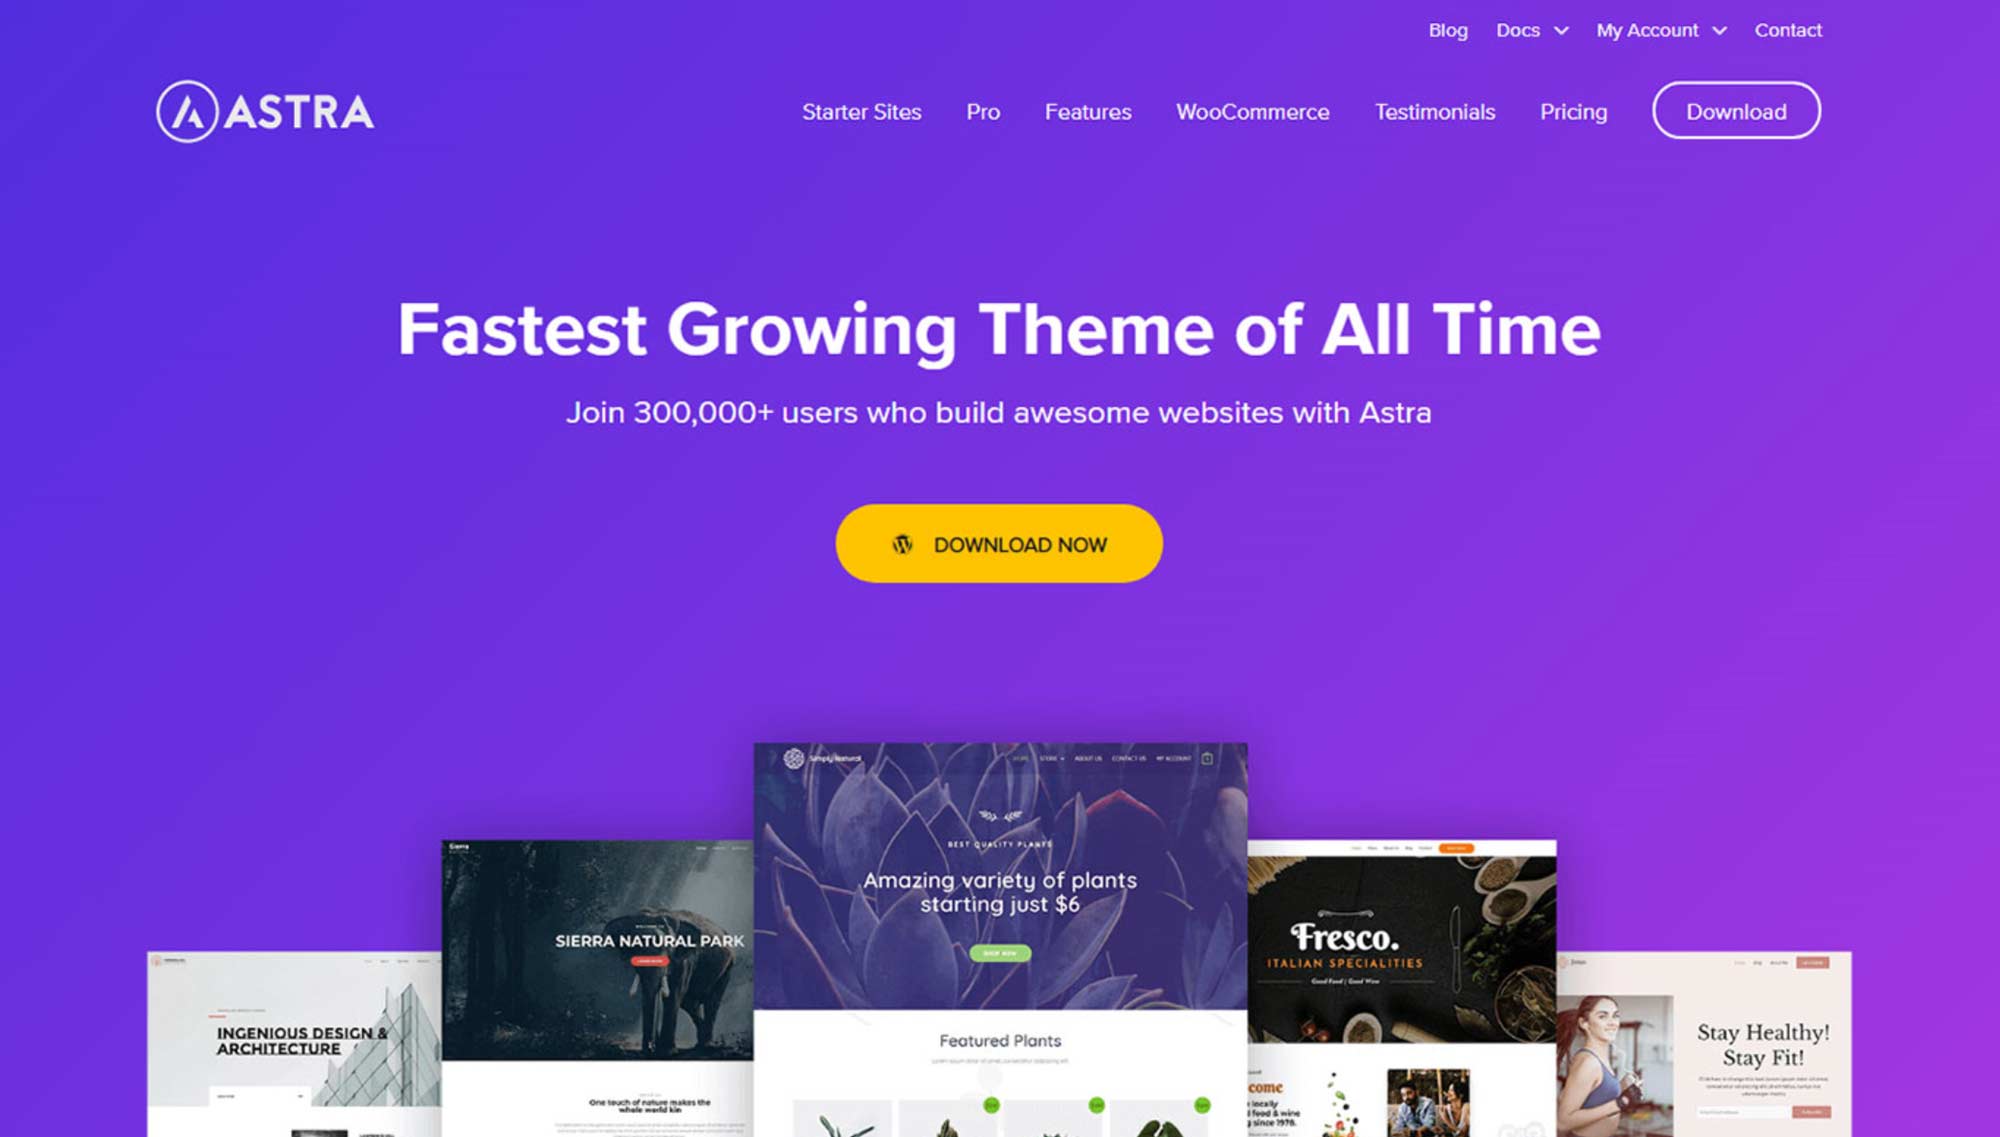Click the Features navigation item

1087,111
